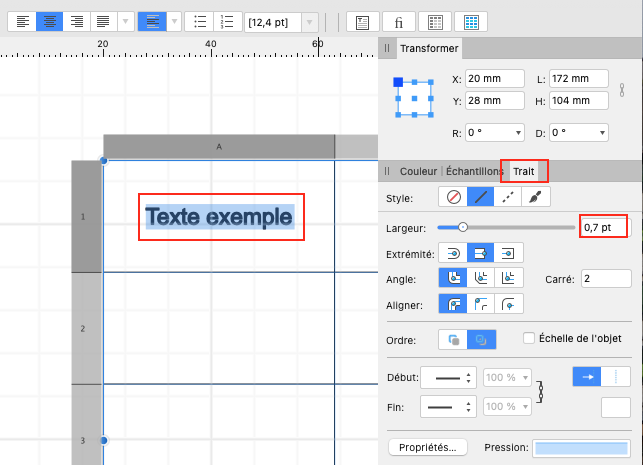Open leading [12,4 pt] dropdown

tap(310, 22)
